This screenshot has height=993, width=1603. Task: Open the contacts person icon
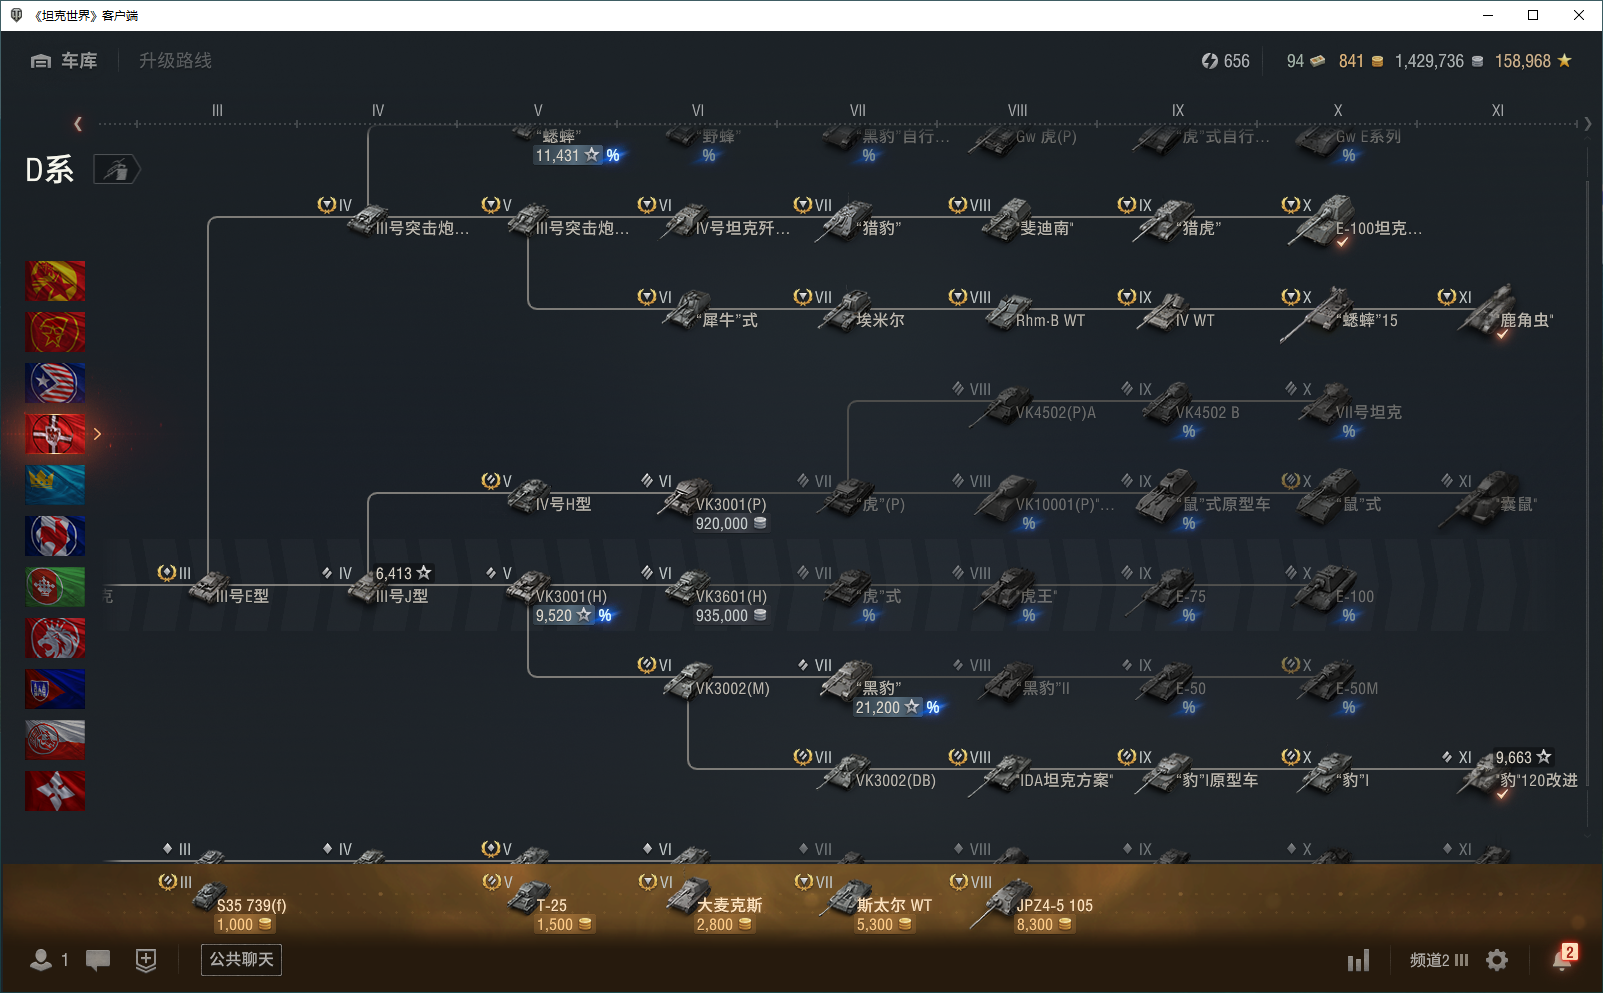(42, 960)
